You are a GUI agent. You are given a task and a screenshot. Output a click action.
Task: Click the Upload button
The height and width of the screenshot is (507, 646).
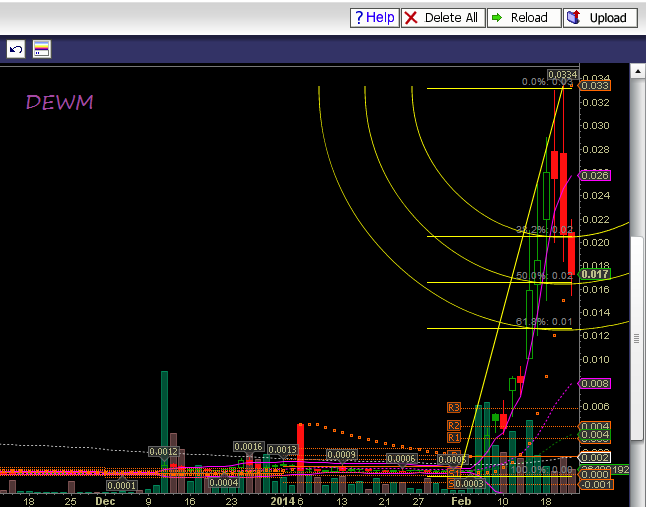pos(599,18)
